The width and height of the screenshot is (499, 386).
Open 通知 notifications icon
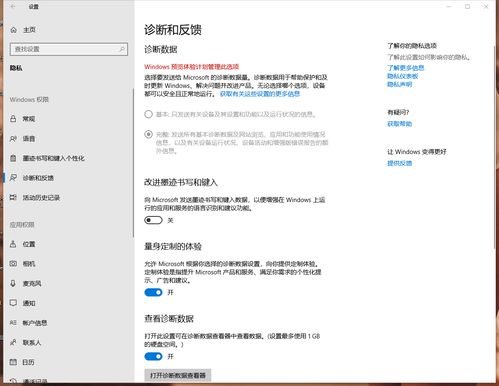click(13, 303)
